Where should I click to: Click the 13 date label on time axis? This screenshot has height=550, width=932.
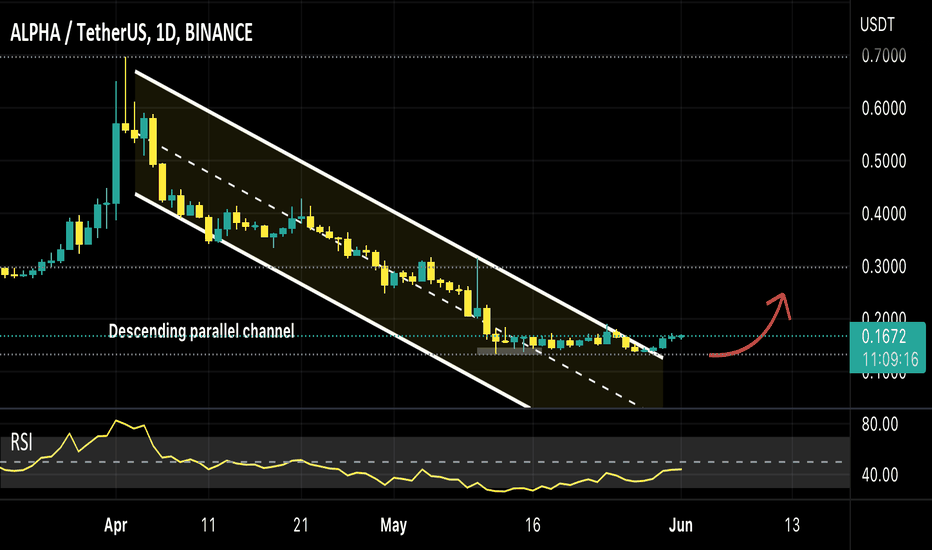pyautogui.click(x=792, y=526)
